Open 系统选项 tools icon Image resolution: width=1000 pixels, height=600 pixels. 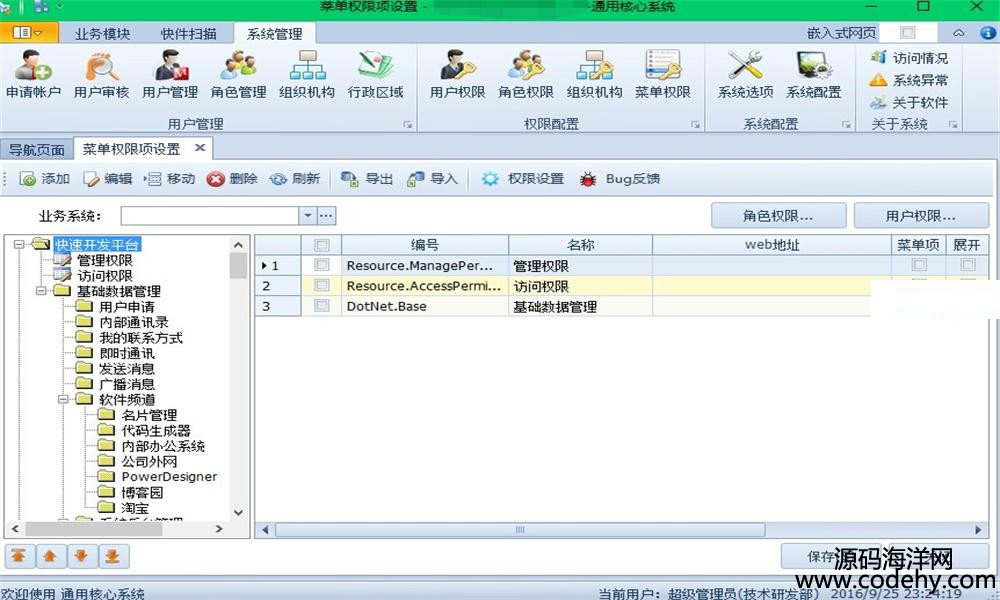point(746,74)
